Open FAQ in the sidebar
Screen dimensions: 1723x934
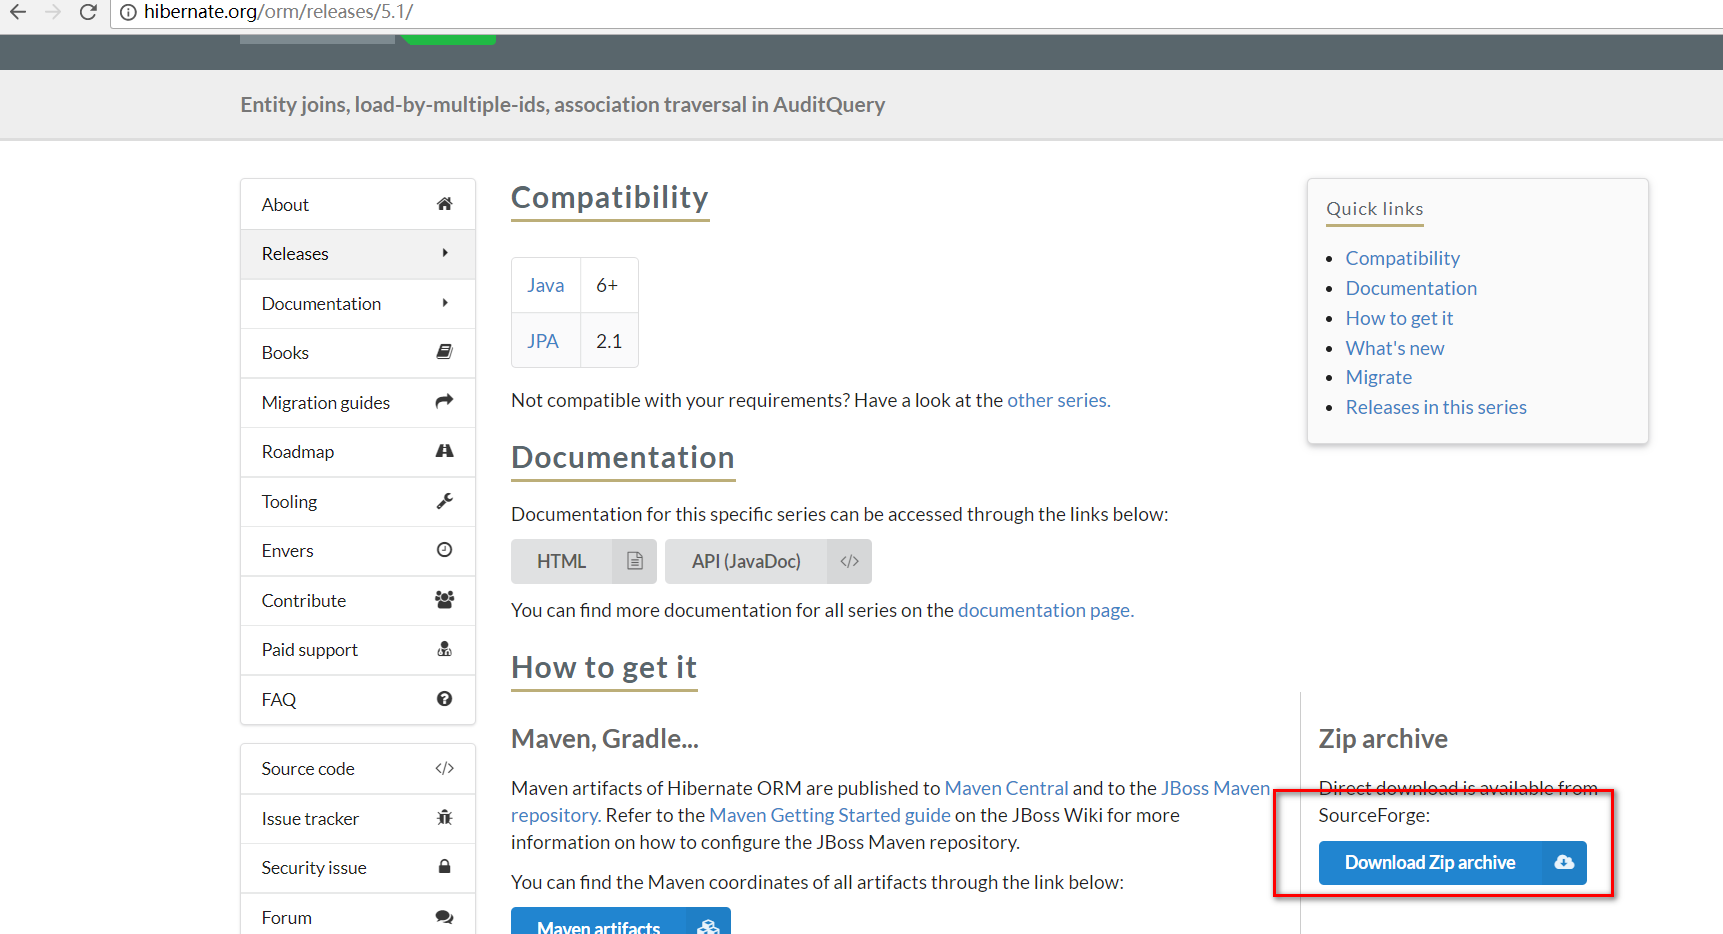pyautogui.click(x=358, y=699)
